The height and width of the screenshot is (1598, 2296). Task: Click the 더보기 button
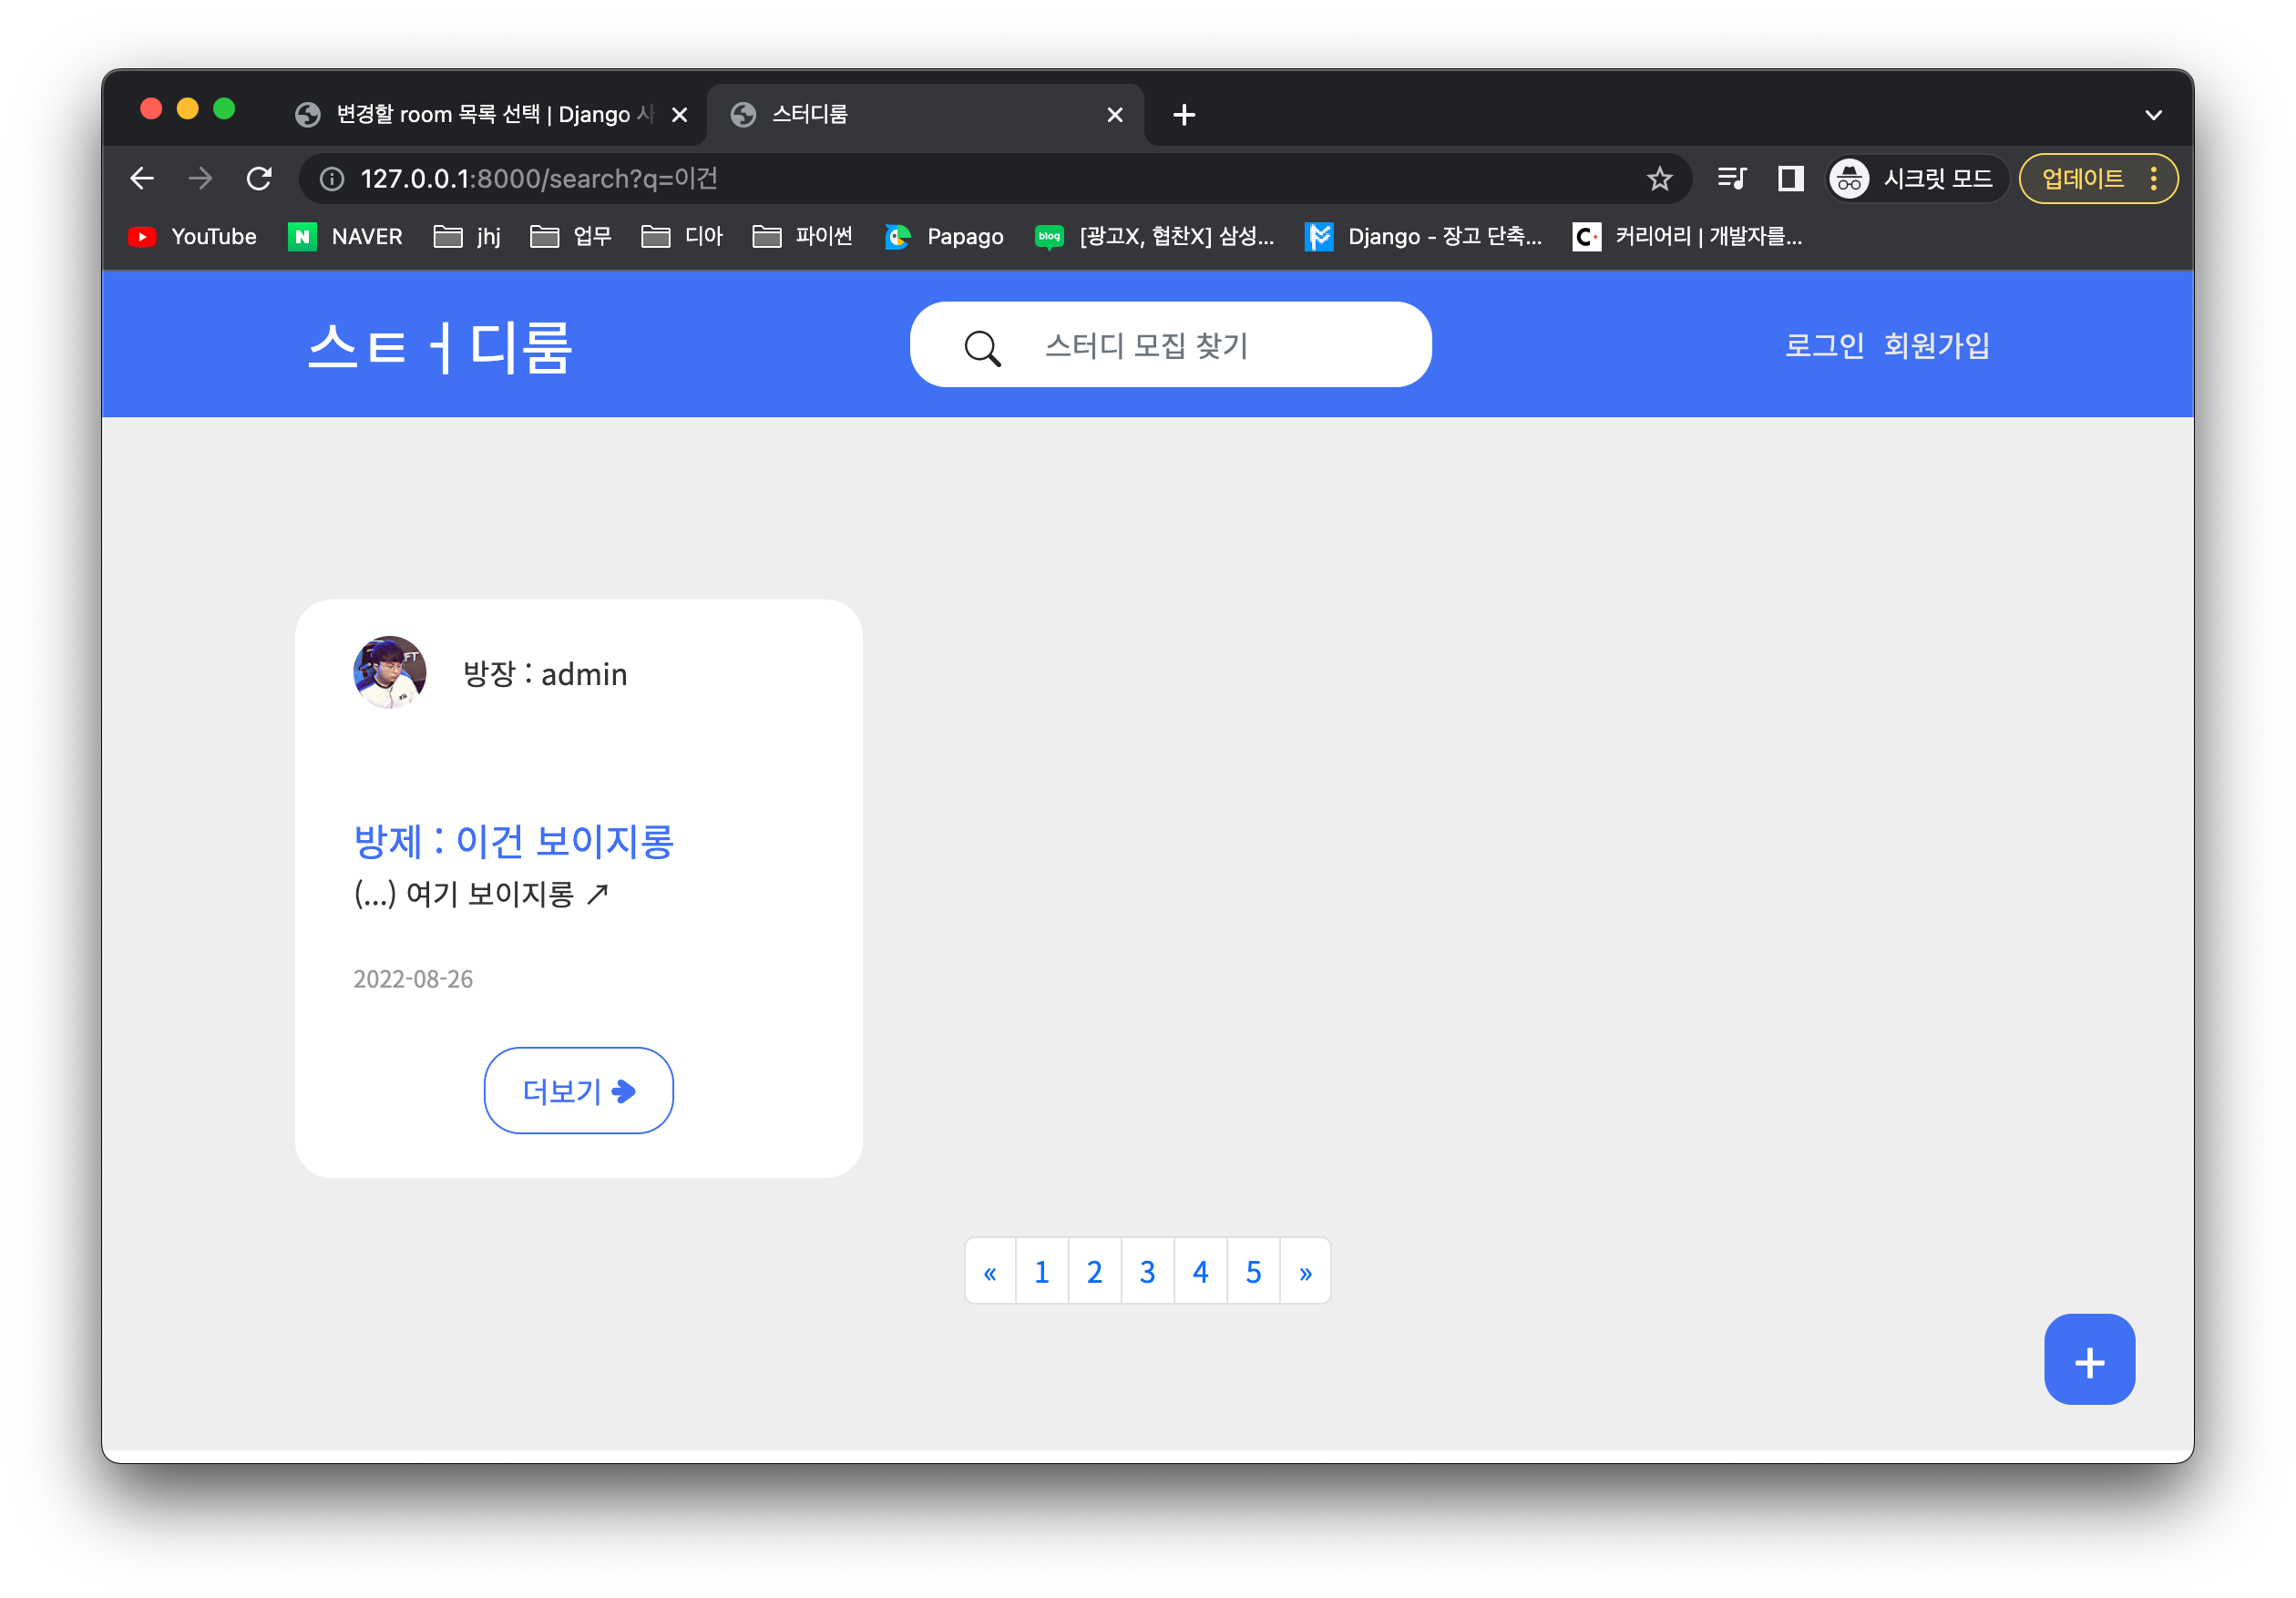click(x=579, y=1091)
